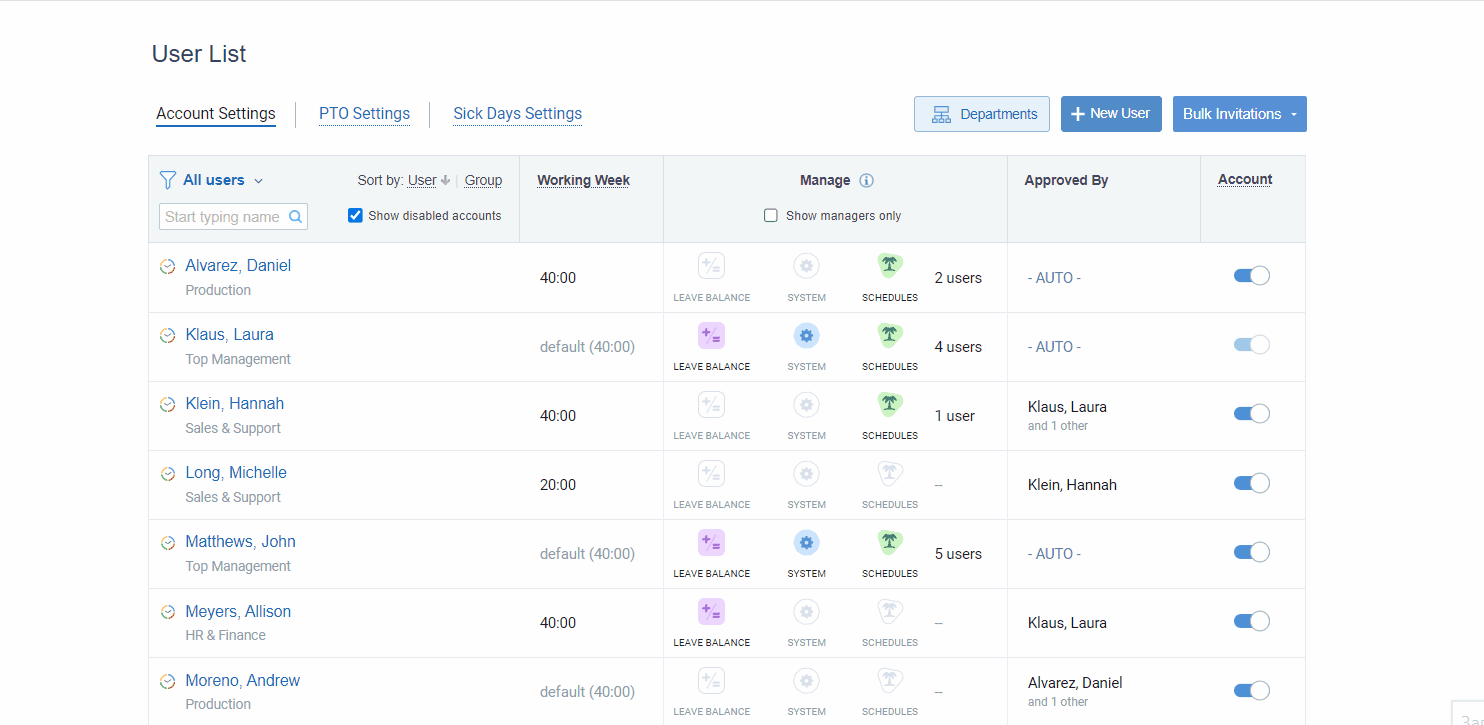Click the 20:00 working week of Long, Michelle
This screenshot has width=1484, height=725.
pos(558,485)
